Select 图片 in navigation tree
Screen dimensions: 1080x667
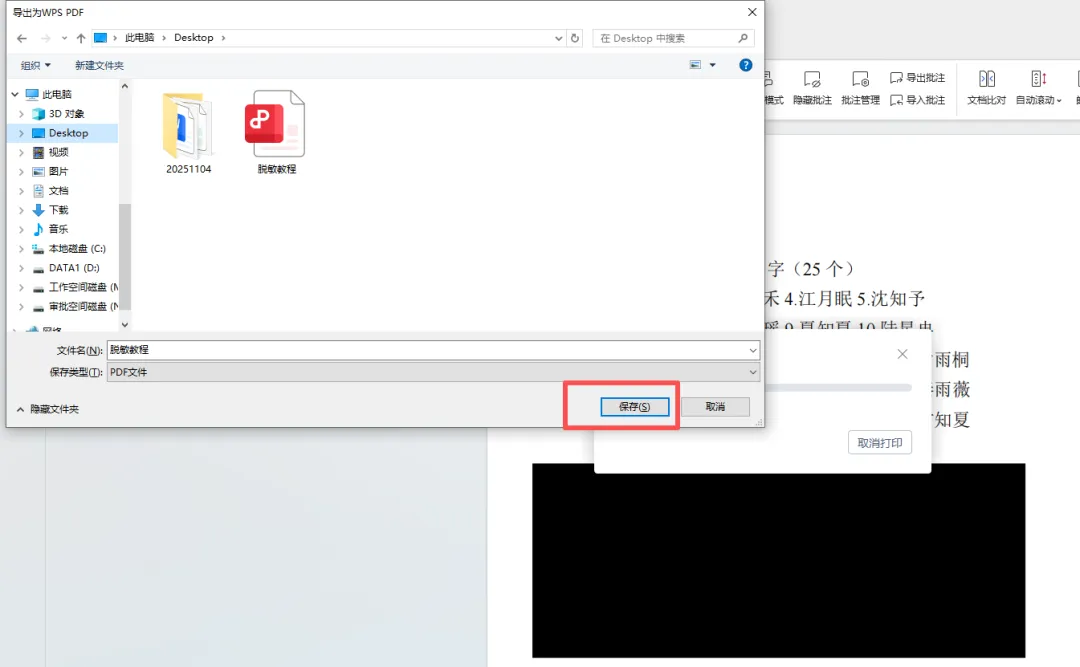[x=59, y=172]
